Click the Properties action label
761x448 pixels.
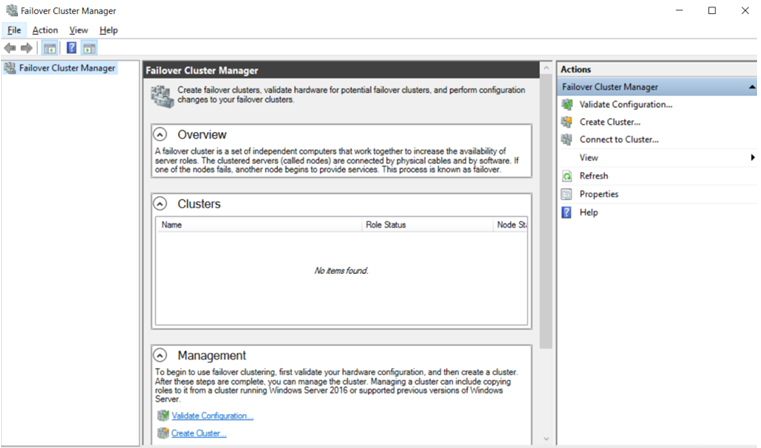[599, 194]
